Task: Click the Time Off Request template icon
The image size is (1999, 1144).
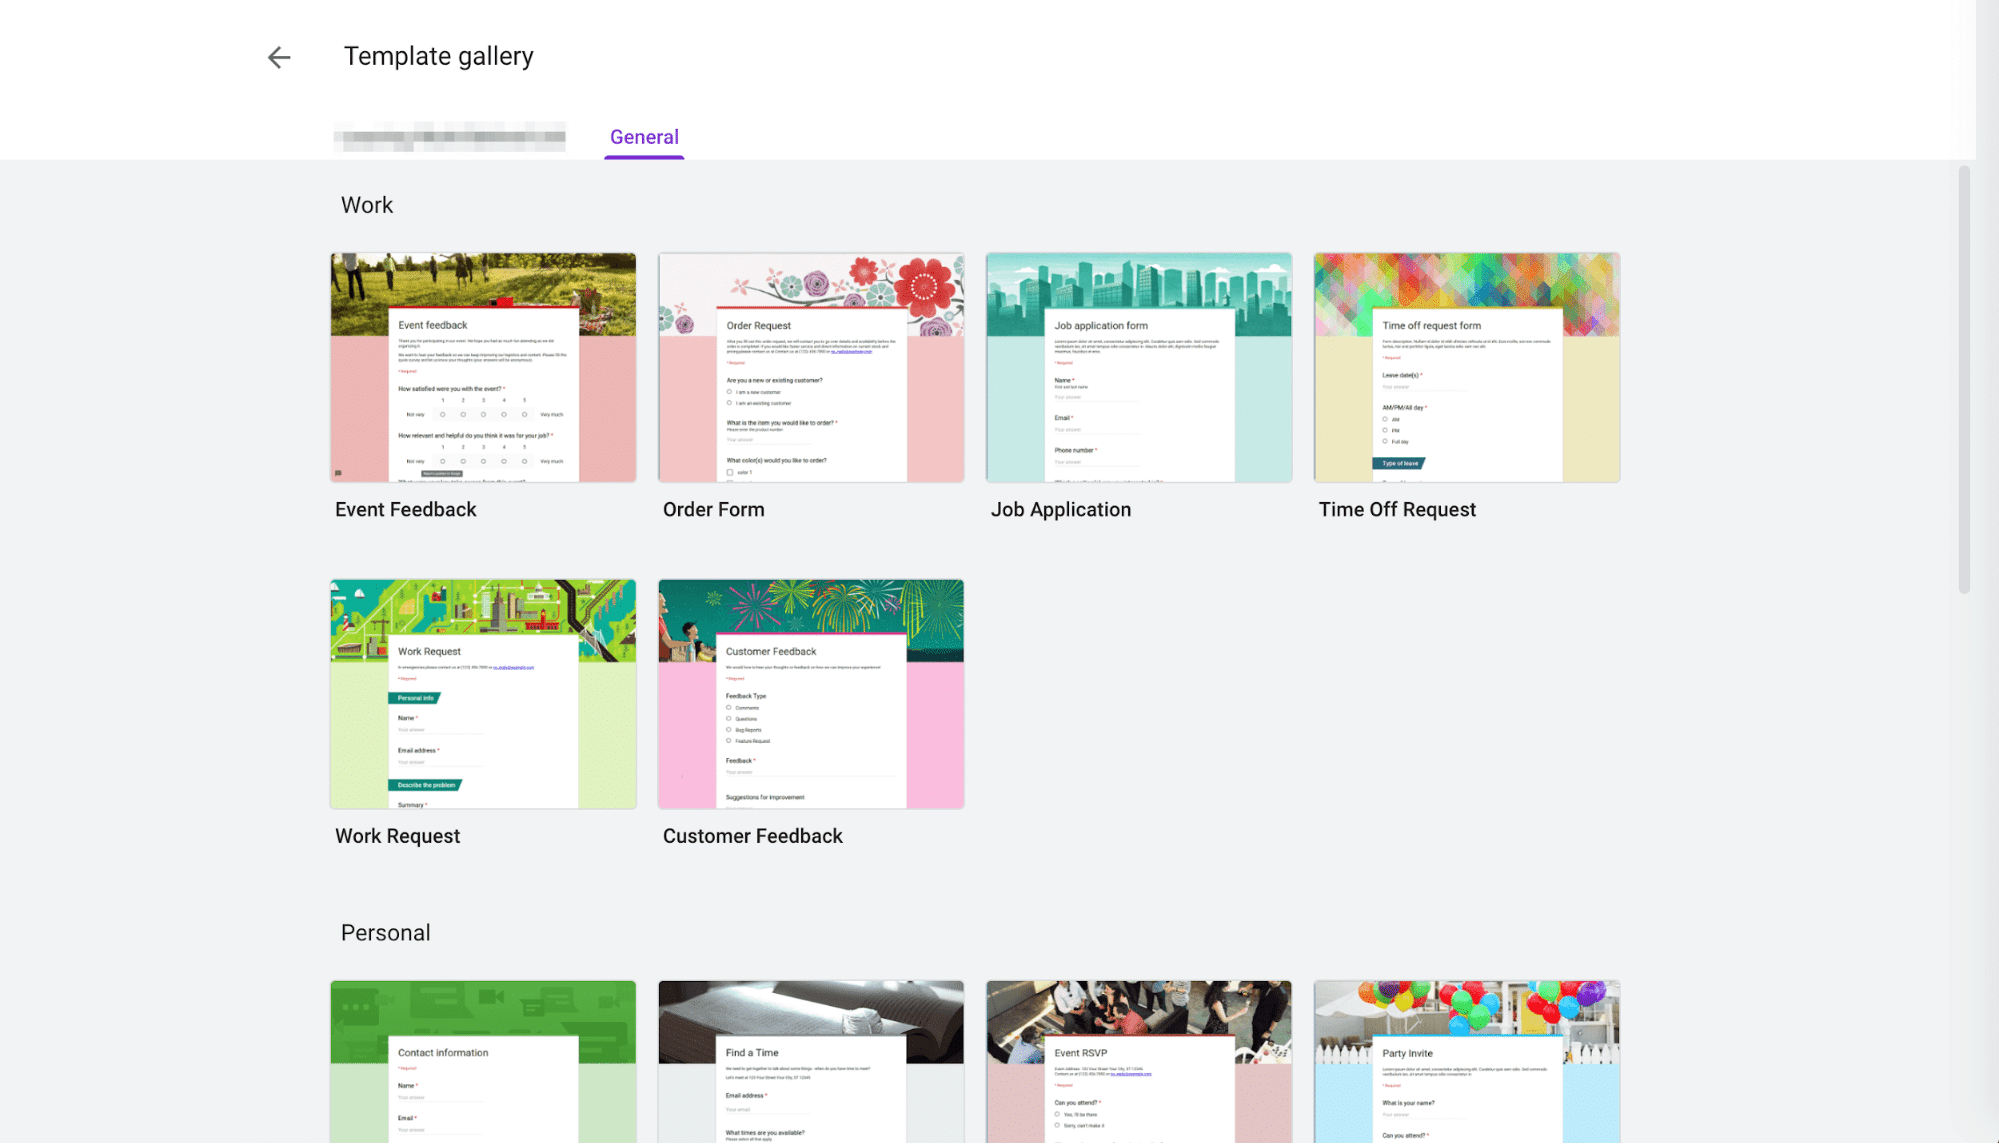Action: coord(1466,367)
